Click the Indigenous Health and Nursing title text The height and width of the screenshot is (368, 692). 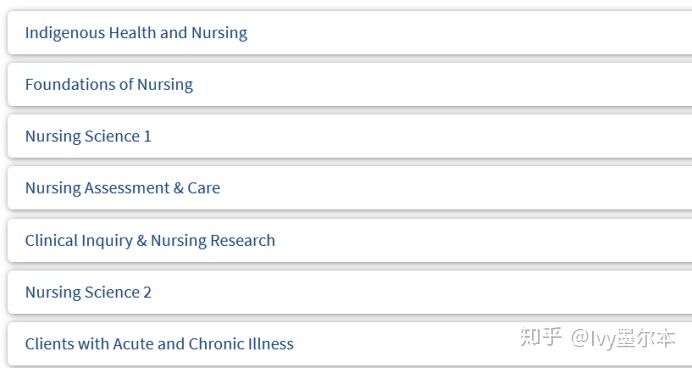coord(136,33)
